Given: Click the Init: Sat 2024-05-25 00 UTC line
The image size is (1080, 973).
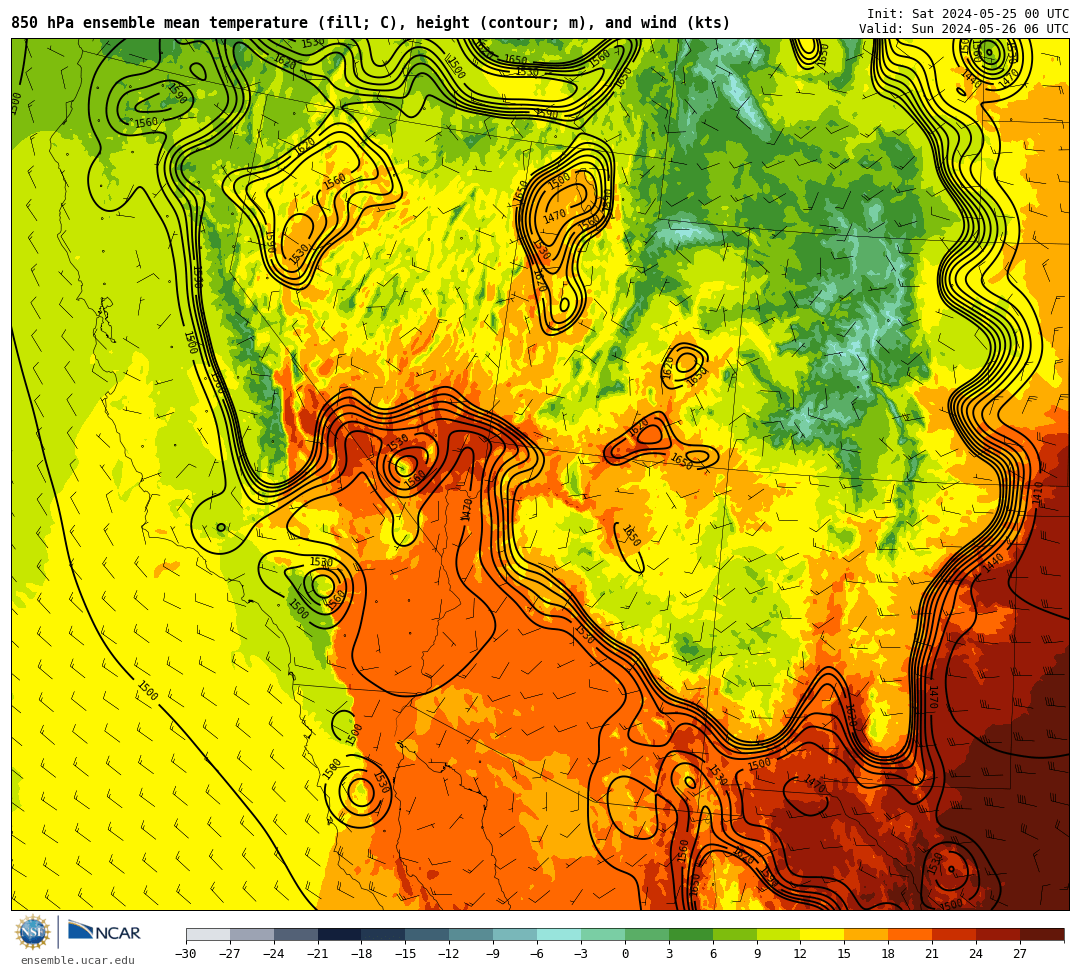Looking at the screenshot, I should coord(968,14).
